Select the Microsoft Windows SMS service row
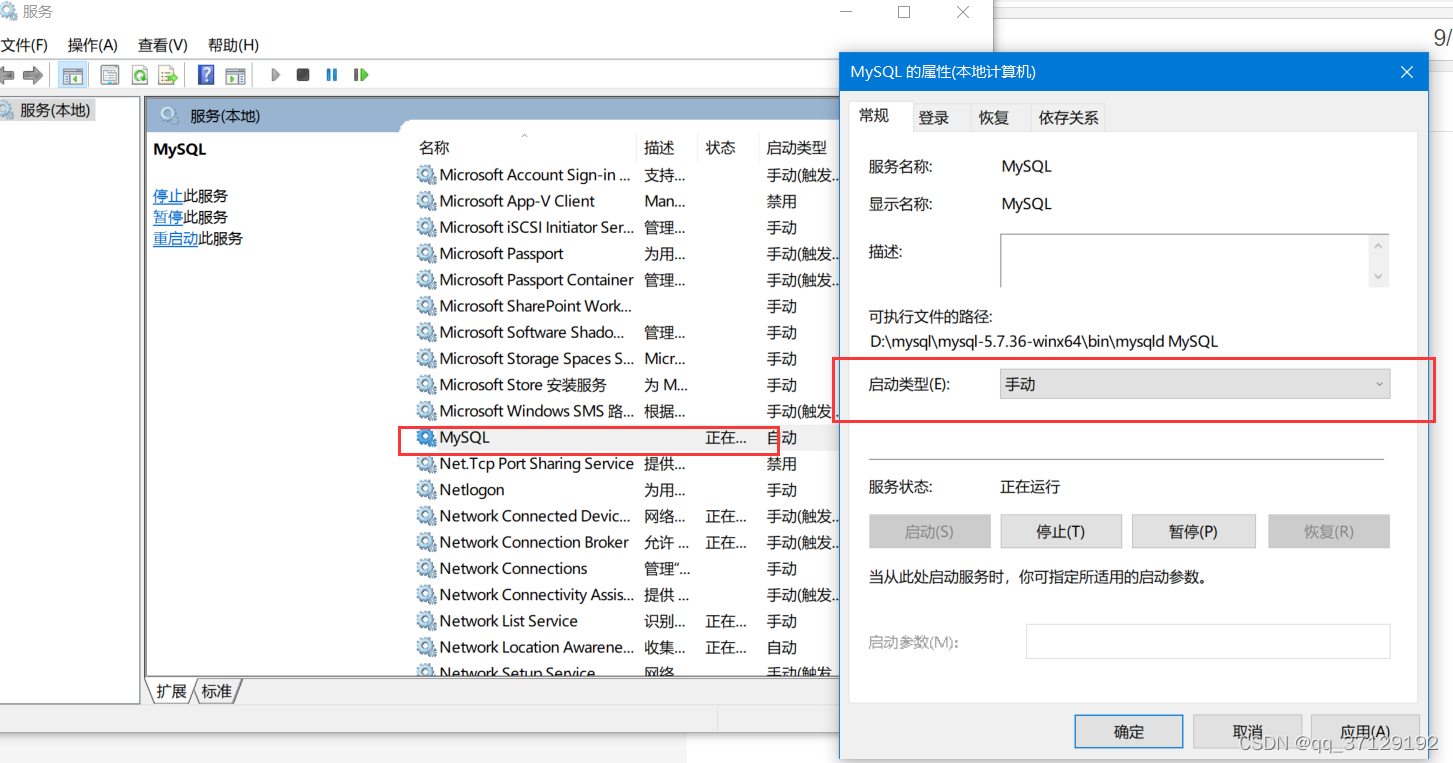Image resolution: width=1453 pixels, height=763 pixels. click(626, 411)
